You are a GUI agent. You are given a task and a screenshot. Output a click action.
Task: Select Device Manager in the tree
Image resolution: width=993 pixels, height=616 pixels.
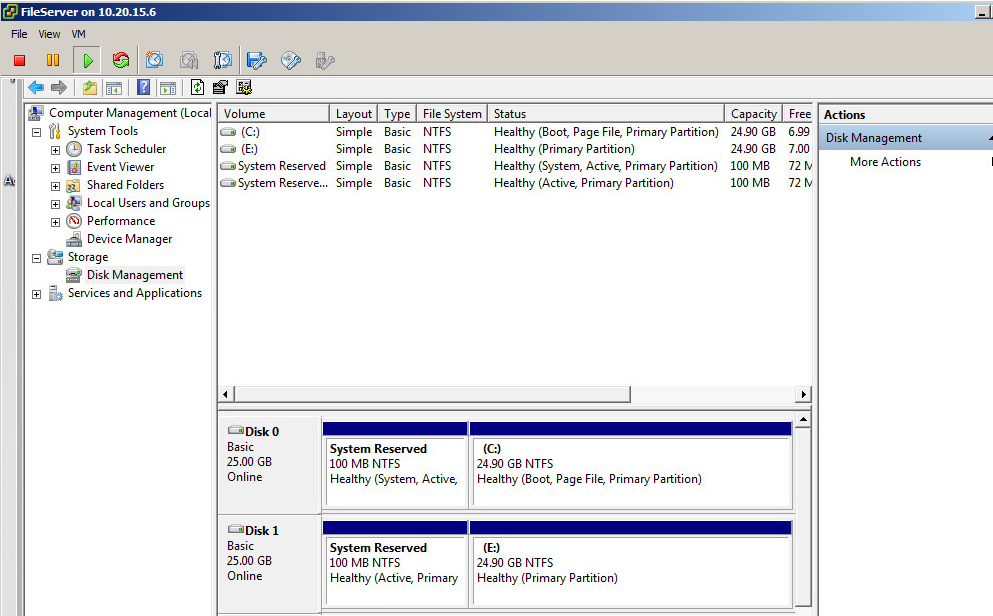point(129,239)
